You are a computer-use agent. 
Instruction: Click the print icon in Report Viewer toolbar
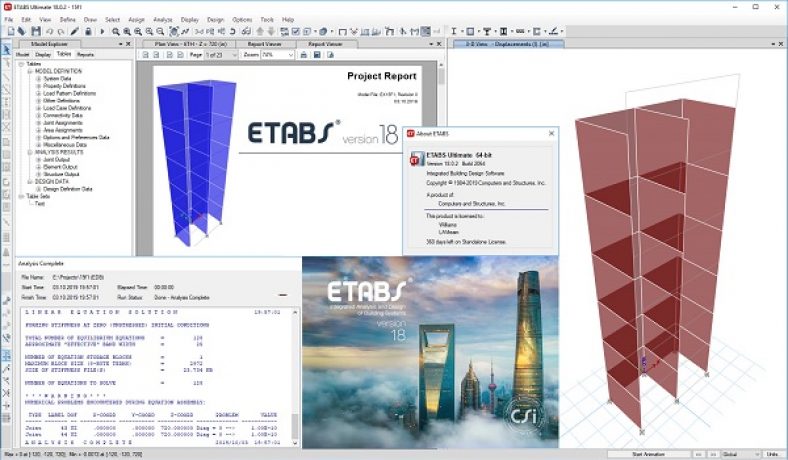coord(304,55)
